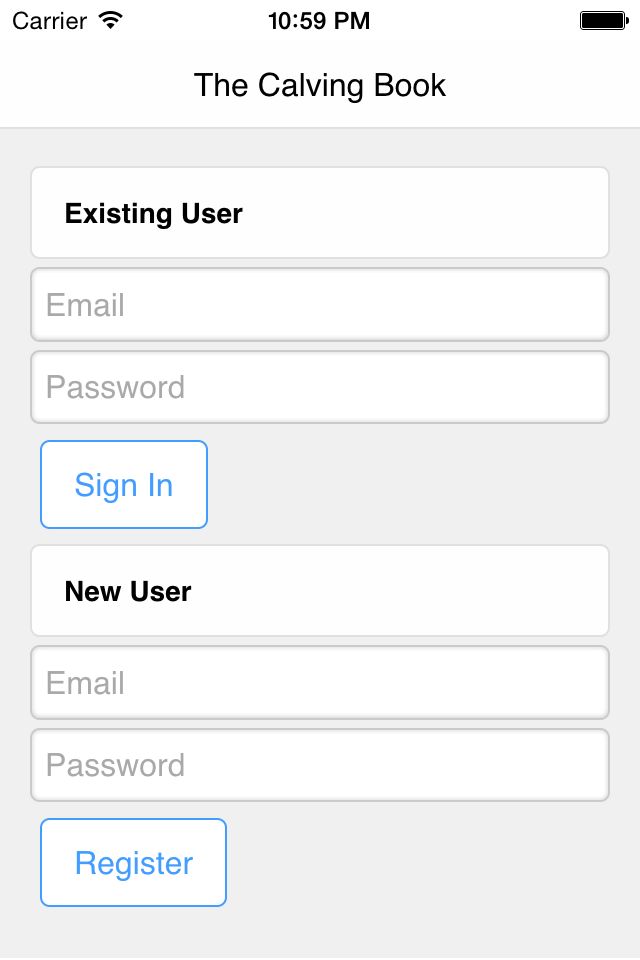Click the Password input above Sign In
The width and height of the screenshot is (640, 960).
coord(320,387)
